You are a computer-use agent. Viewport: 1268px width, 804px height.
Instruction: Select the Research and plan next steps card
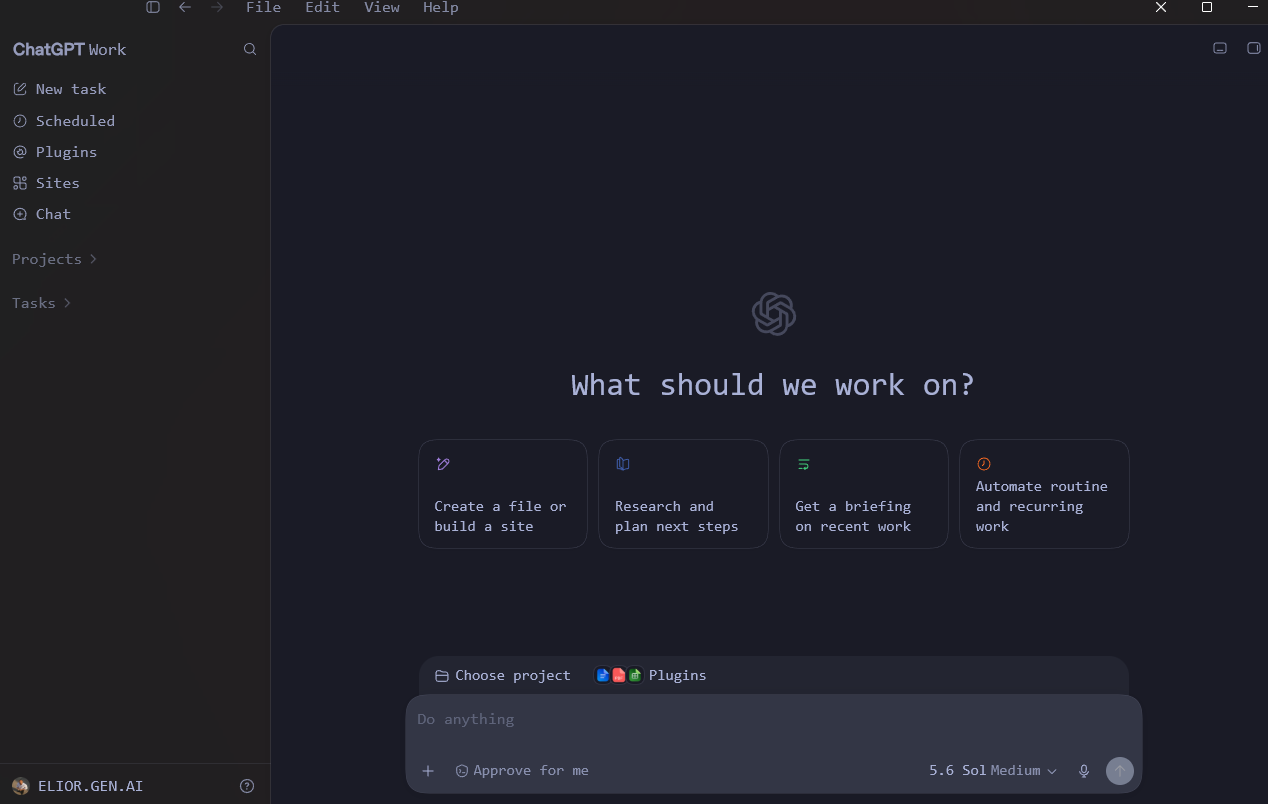point(683,494)
